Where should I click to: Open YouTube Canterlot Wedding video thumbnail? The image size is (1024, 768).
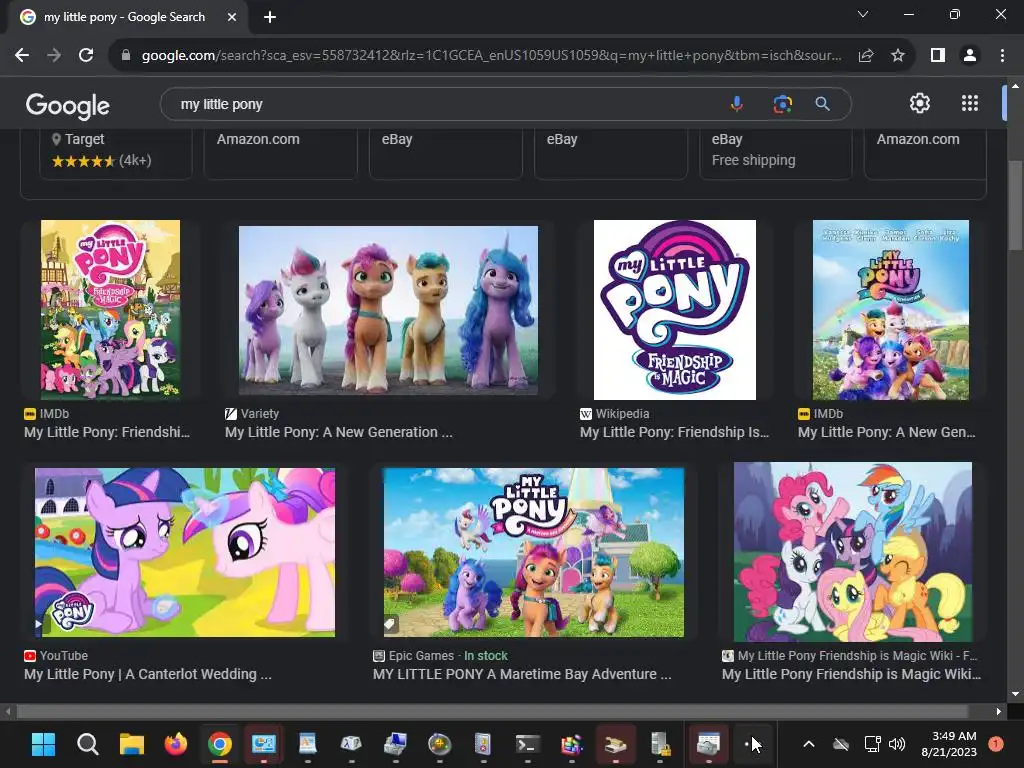point(185,552)
